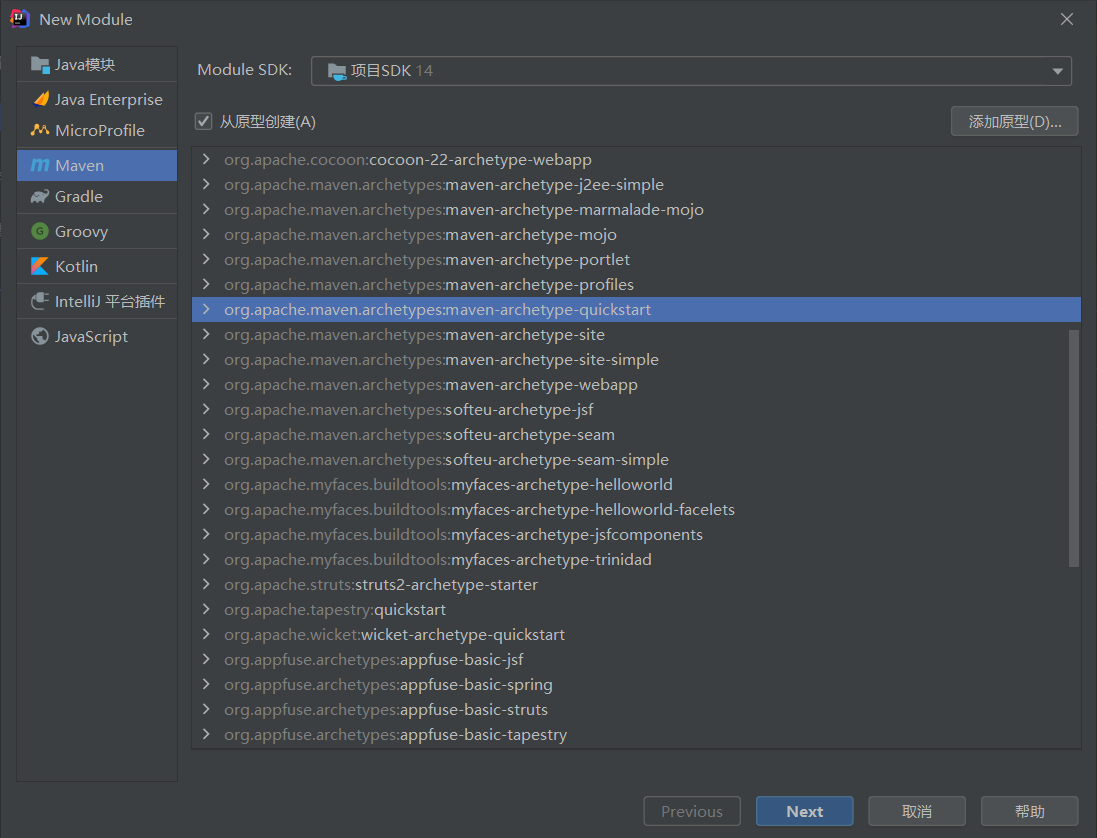Image resolution: width=1097 pixels, height=838 pixels.
Task: Click the Java模块 folder icon
Action: click(40, 65)
